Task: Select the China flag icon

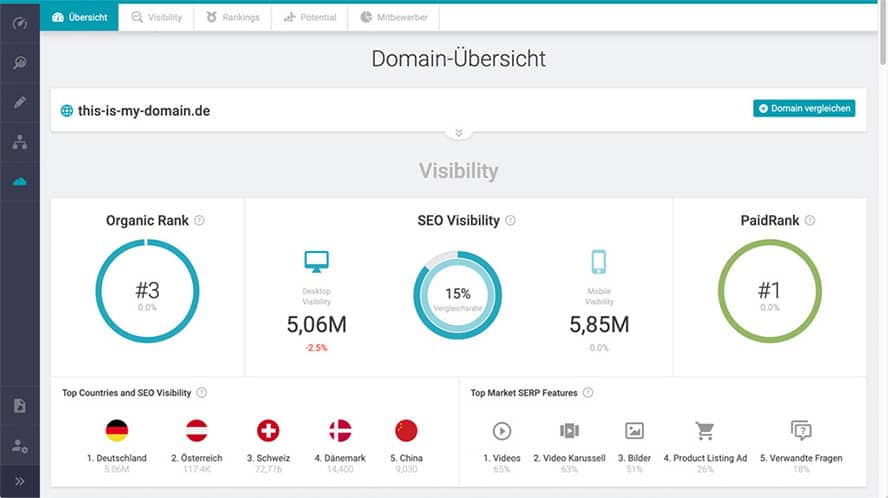Action: pyautogui.click(x=406, y=431)
